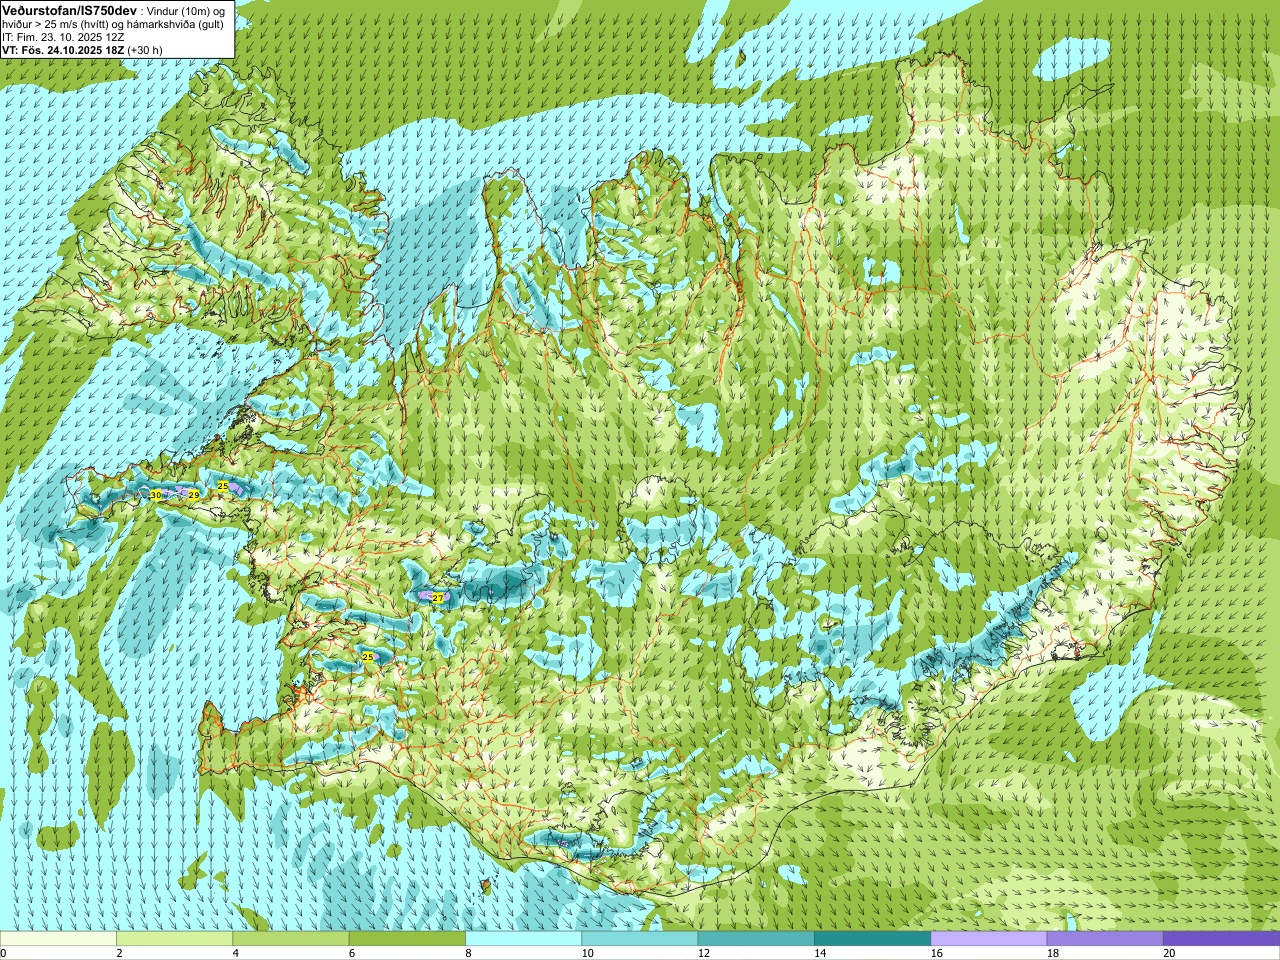
Task: Click the light cyan 8–10 m/s legend swatch
Action: pyautogui.click(x=523, y=939)
